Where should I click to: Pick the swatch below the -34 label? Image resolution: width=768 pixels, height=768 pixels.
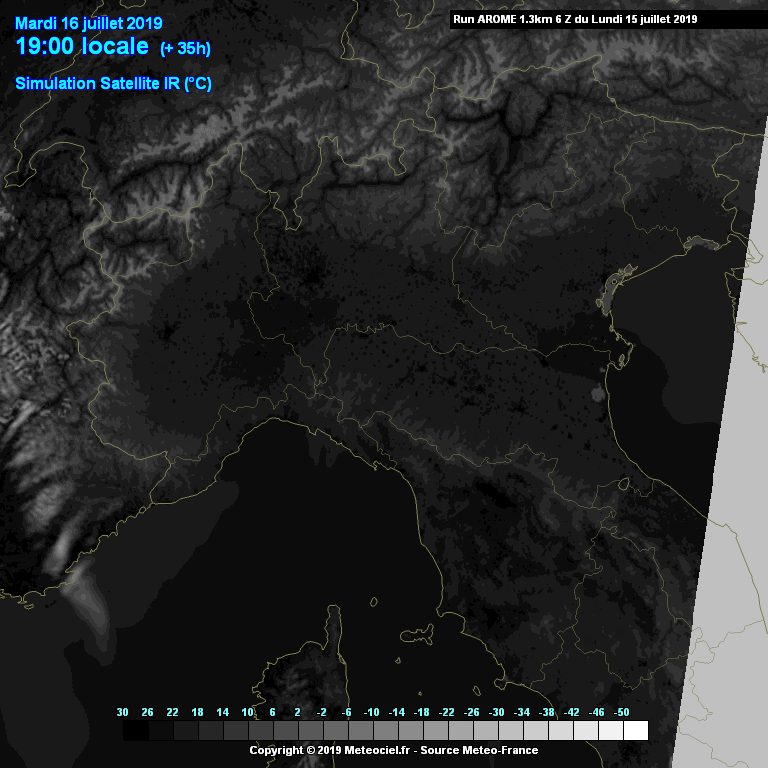coord(536,730)
